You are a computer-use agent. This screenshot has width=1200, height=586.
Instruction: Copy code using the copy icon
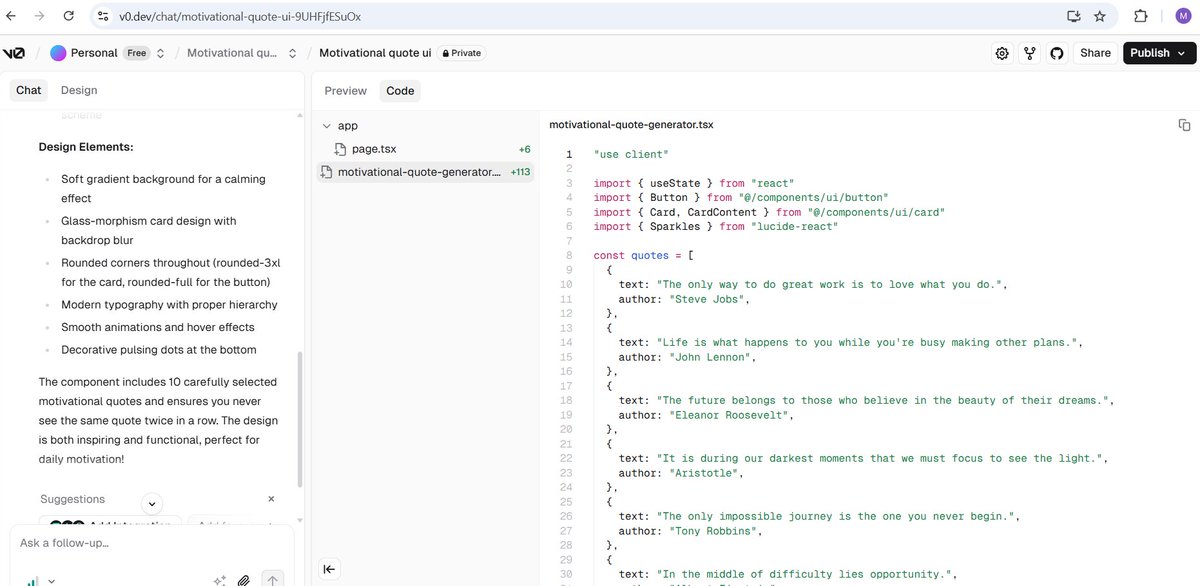point(1184,125)
